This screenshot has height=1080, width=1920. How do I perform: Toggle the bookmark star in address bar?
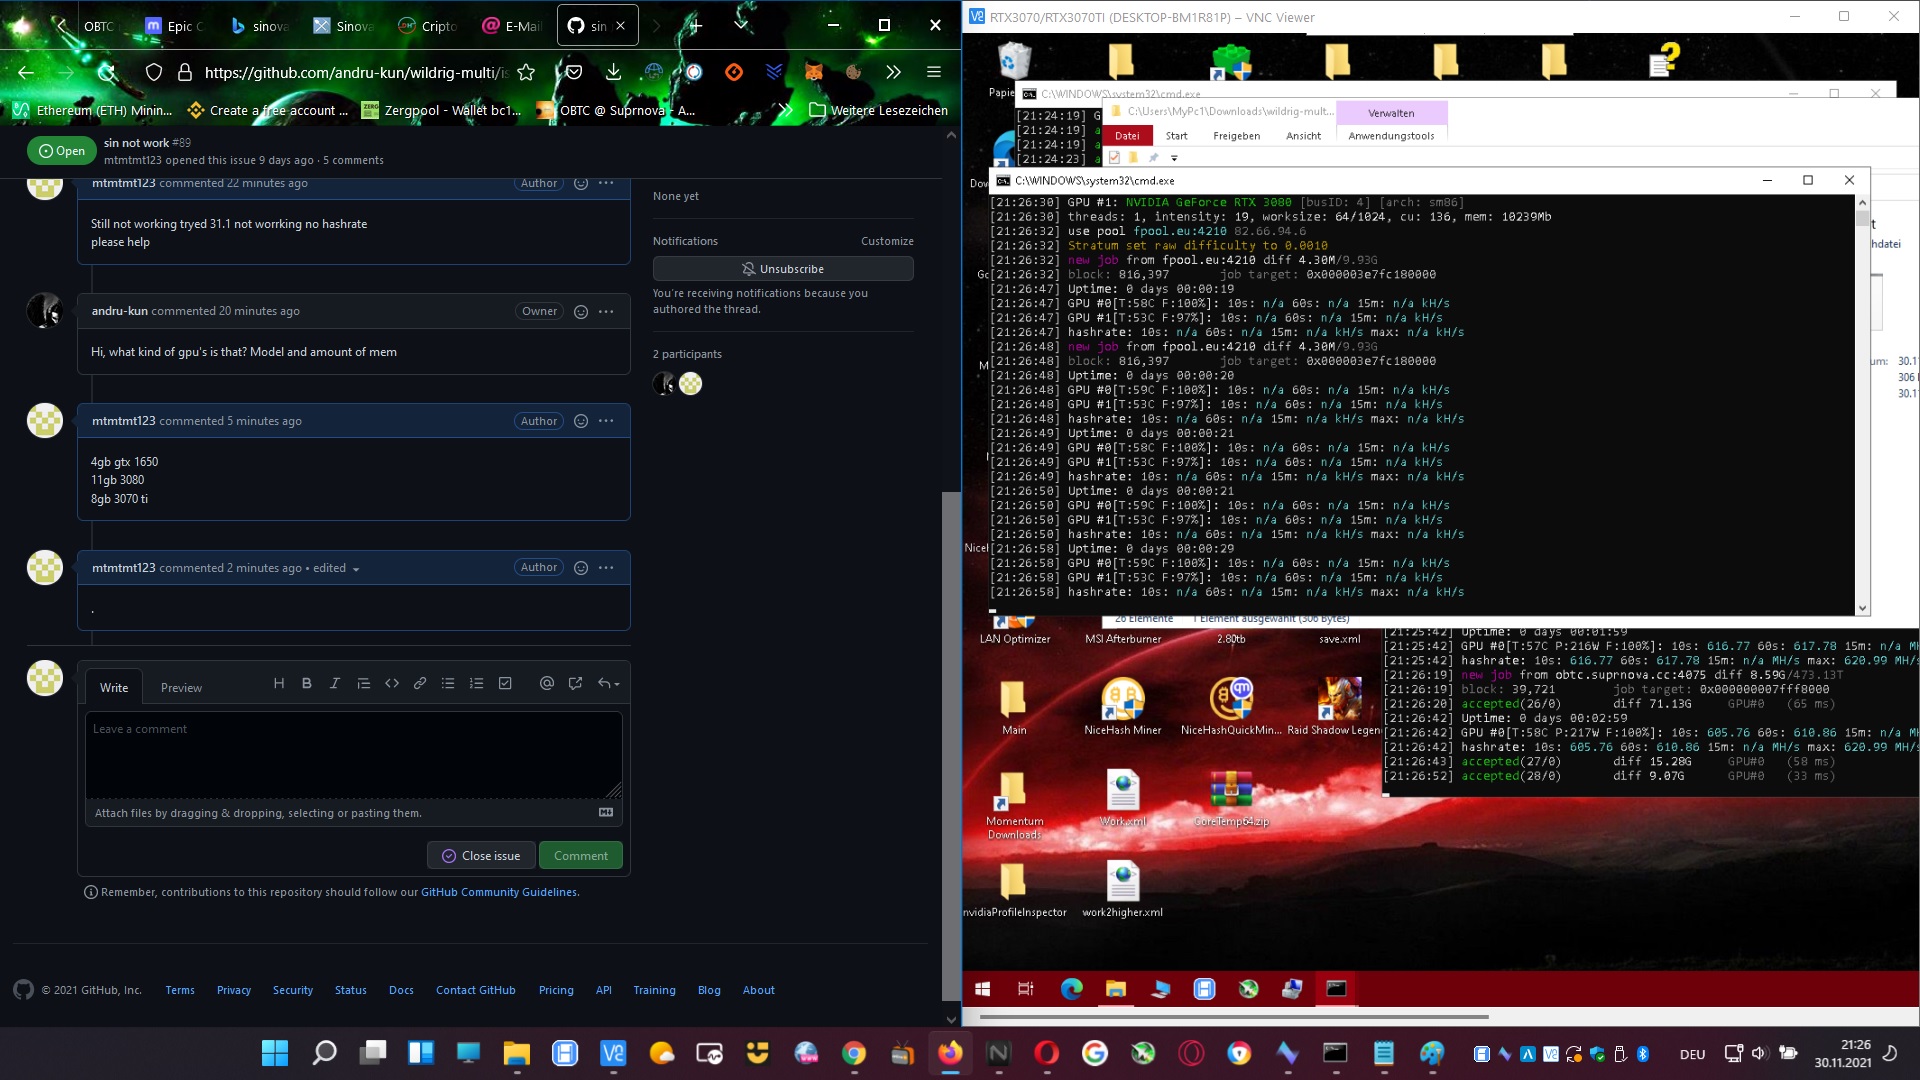click(x=527, y=71)
